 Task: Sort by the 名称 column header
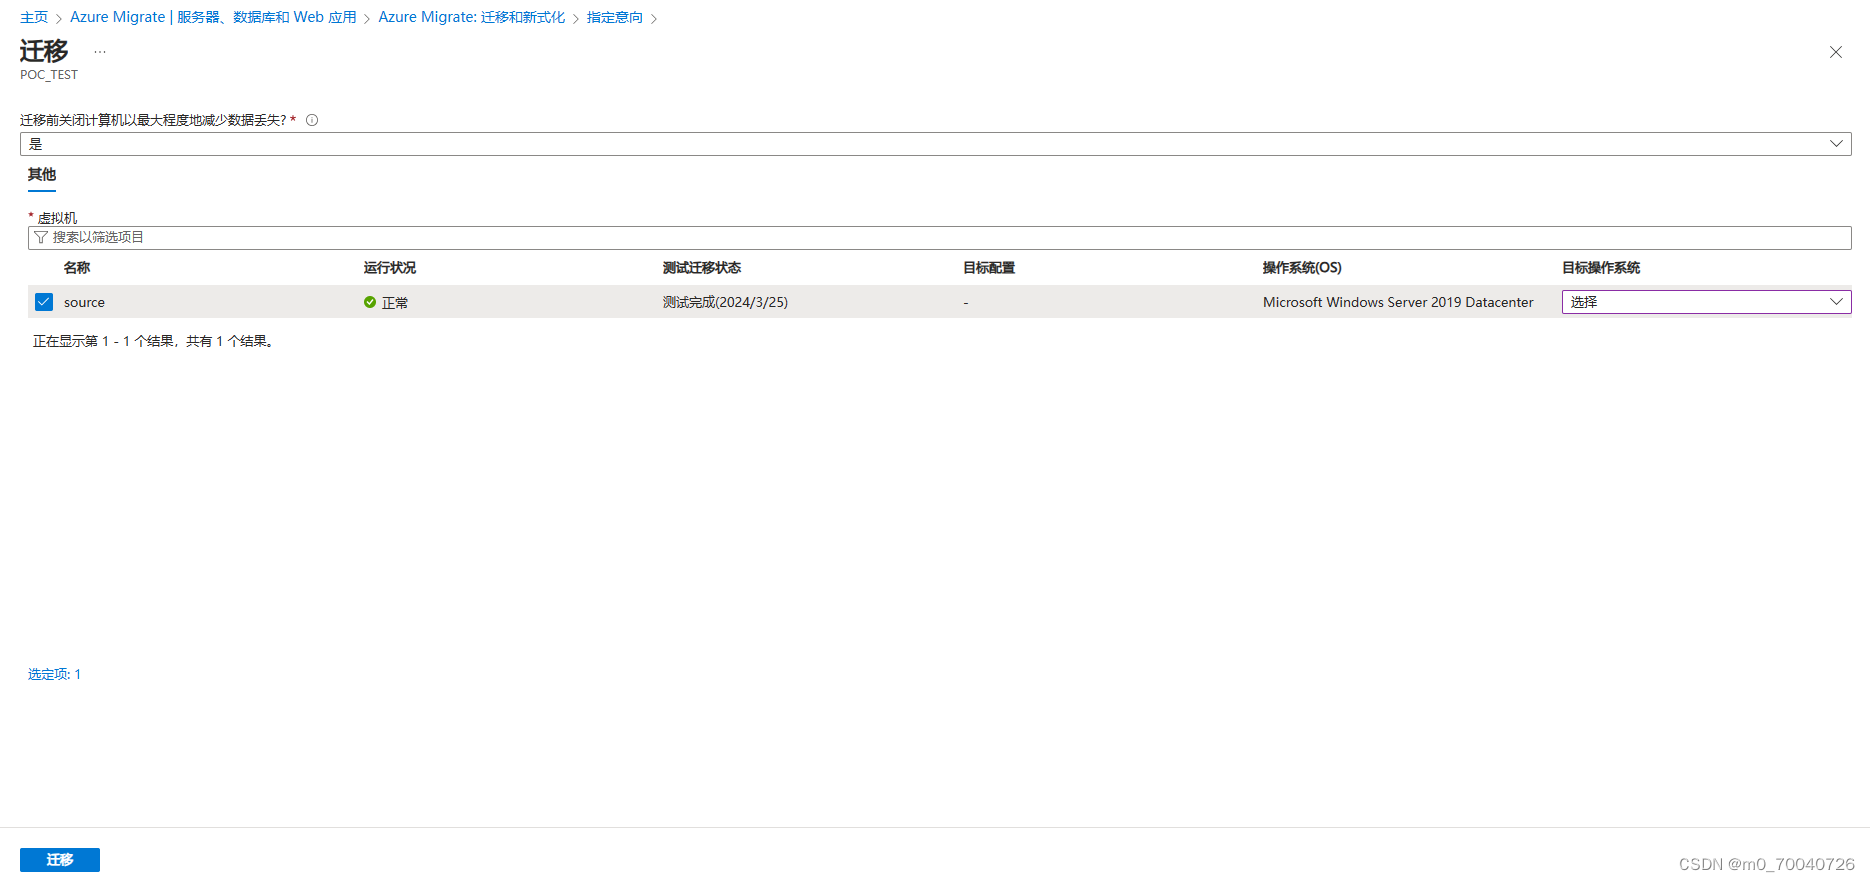coord(77,268)
